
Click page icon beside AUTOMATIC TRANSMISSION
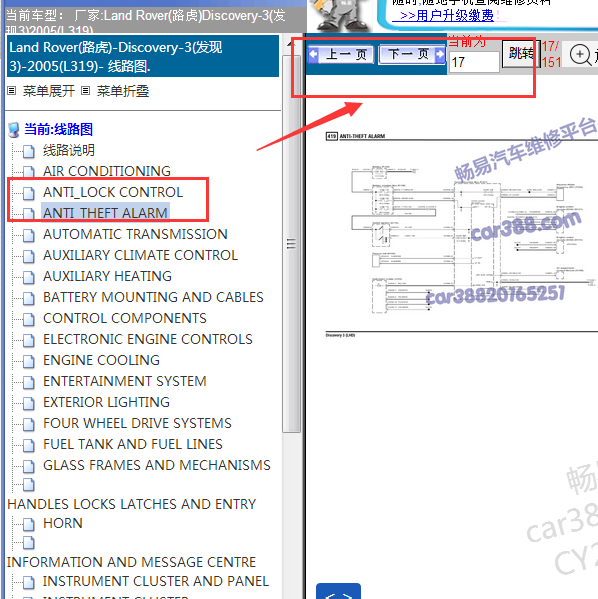[x=29, y=235]
